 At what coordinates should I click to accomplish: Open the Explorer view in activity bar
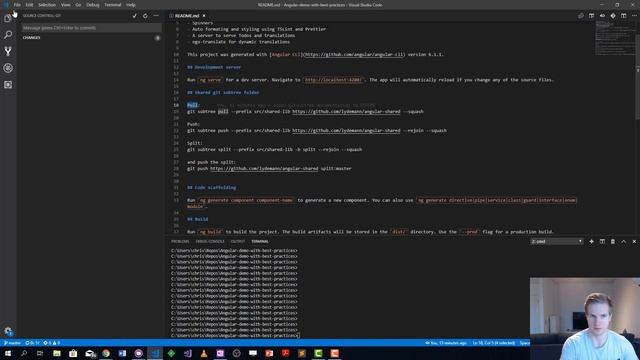pyautogui.click(x=8, y=18)
